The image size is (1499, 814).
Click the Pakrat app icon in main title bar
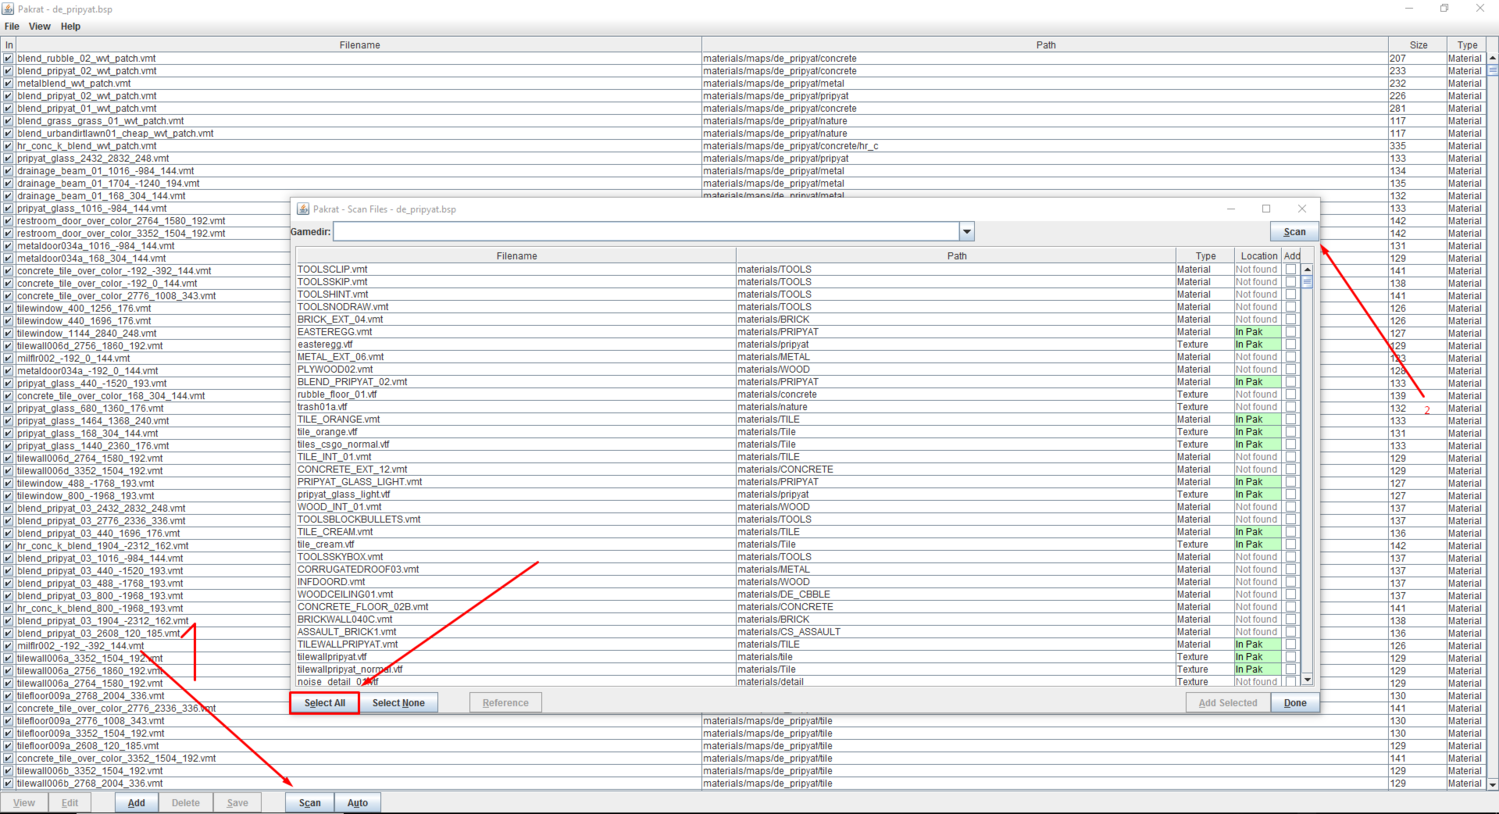[8, 9]
